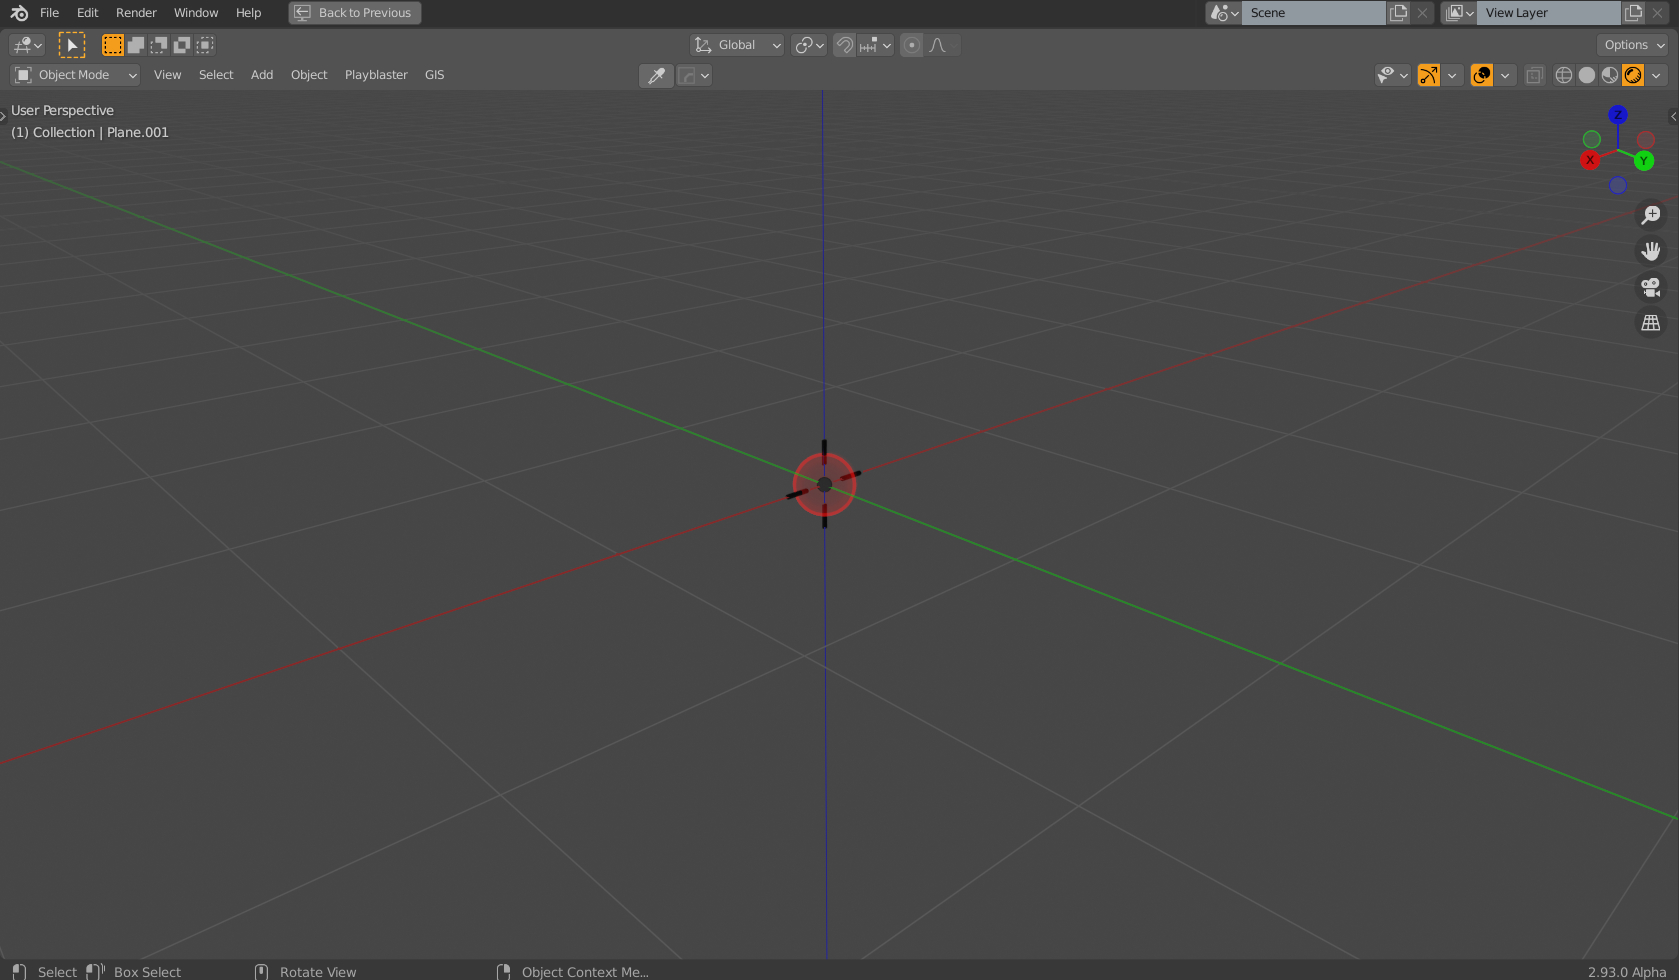Click the Scene name field
1680x980 pixels.
click(x=1313, y=13)
